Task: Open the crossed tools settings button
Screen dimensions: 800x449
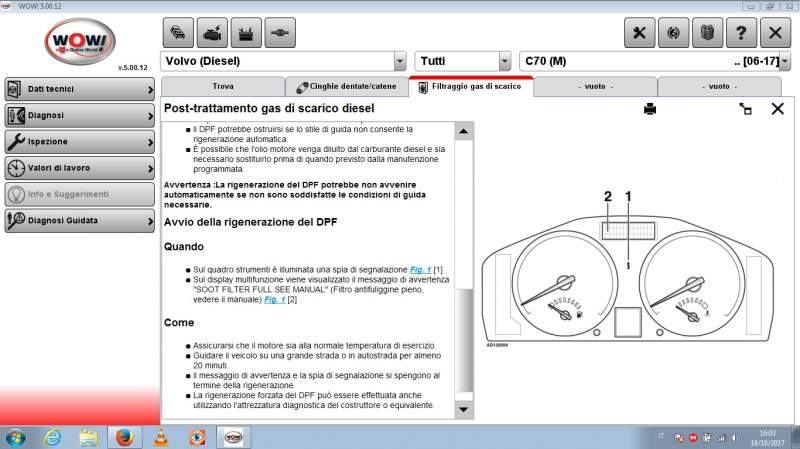Action: 639,33
